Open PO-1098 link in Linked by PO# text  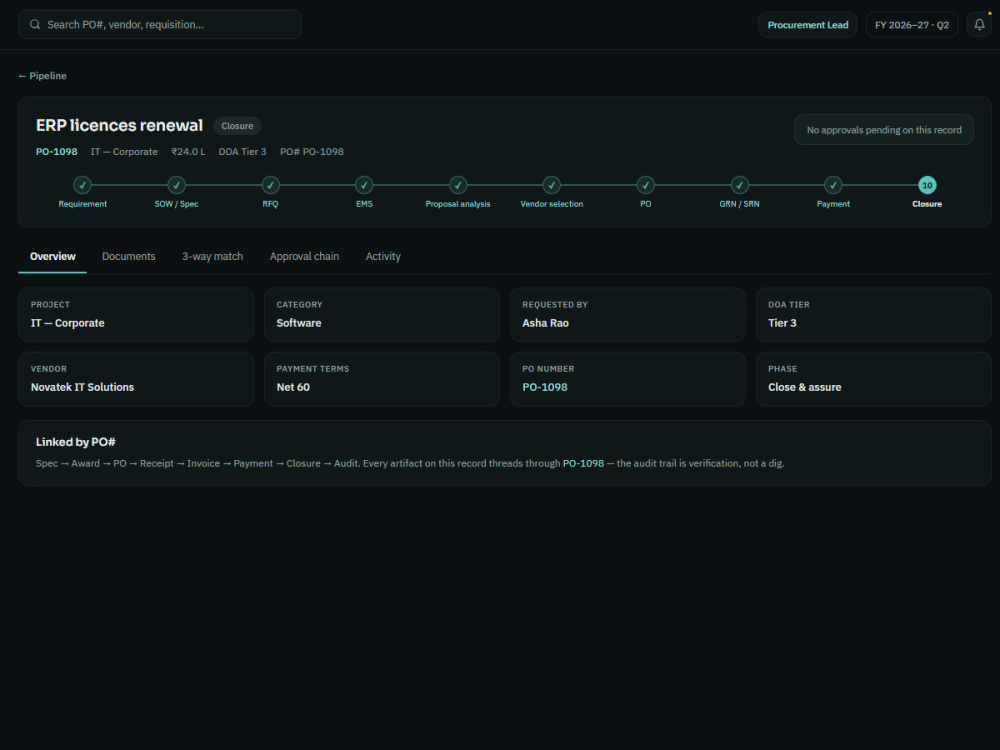(583, 464)
